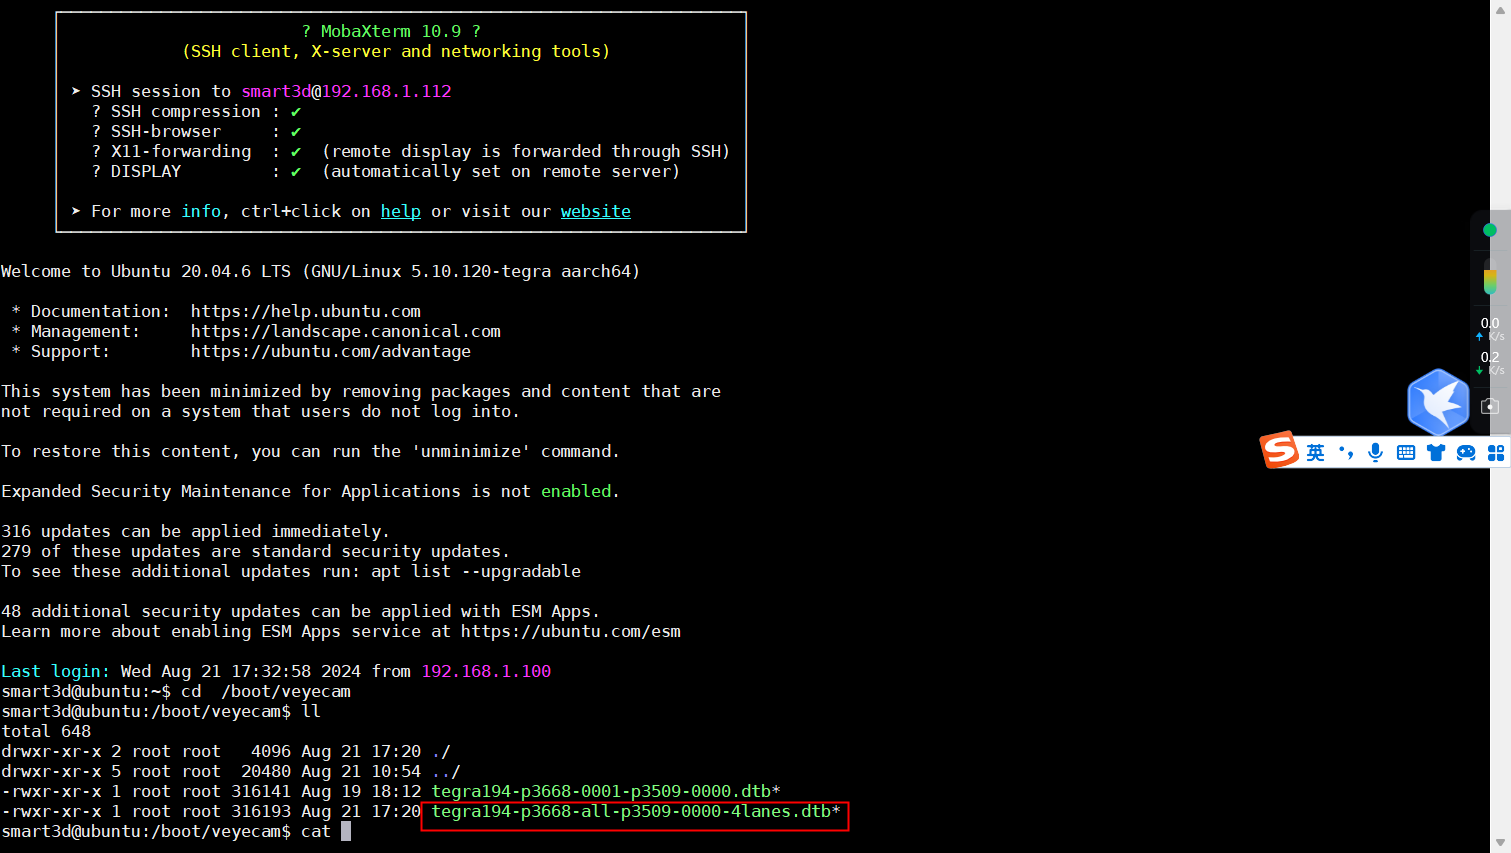The height and width of the screenshot is (853, 1511).
Task: Click the microphone voice input icon
Action: 1376,453
